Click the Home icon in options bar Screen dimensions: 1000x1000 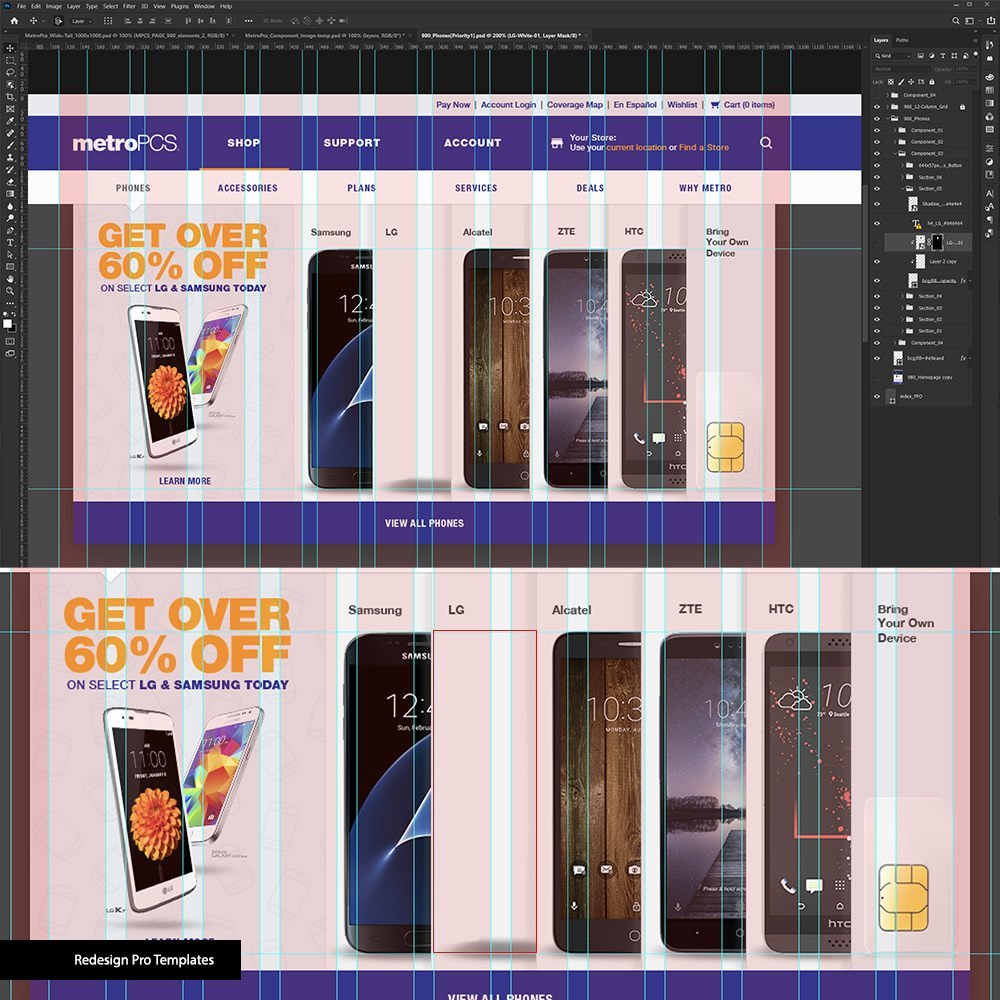click(14, 20)
